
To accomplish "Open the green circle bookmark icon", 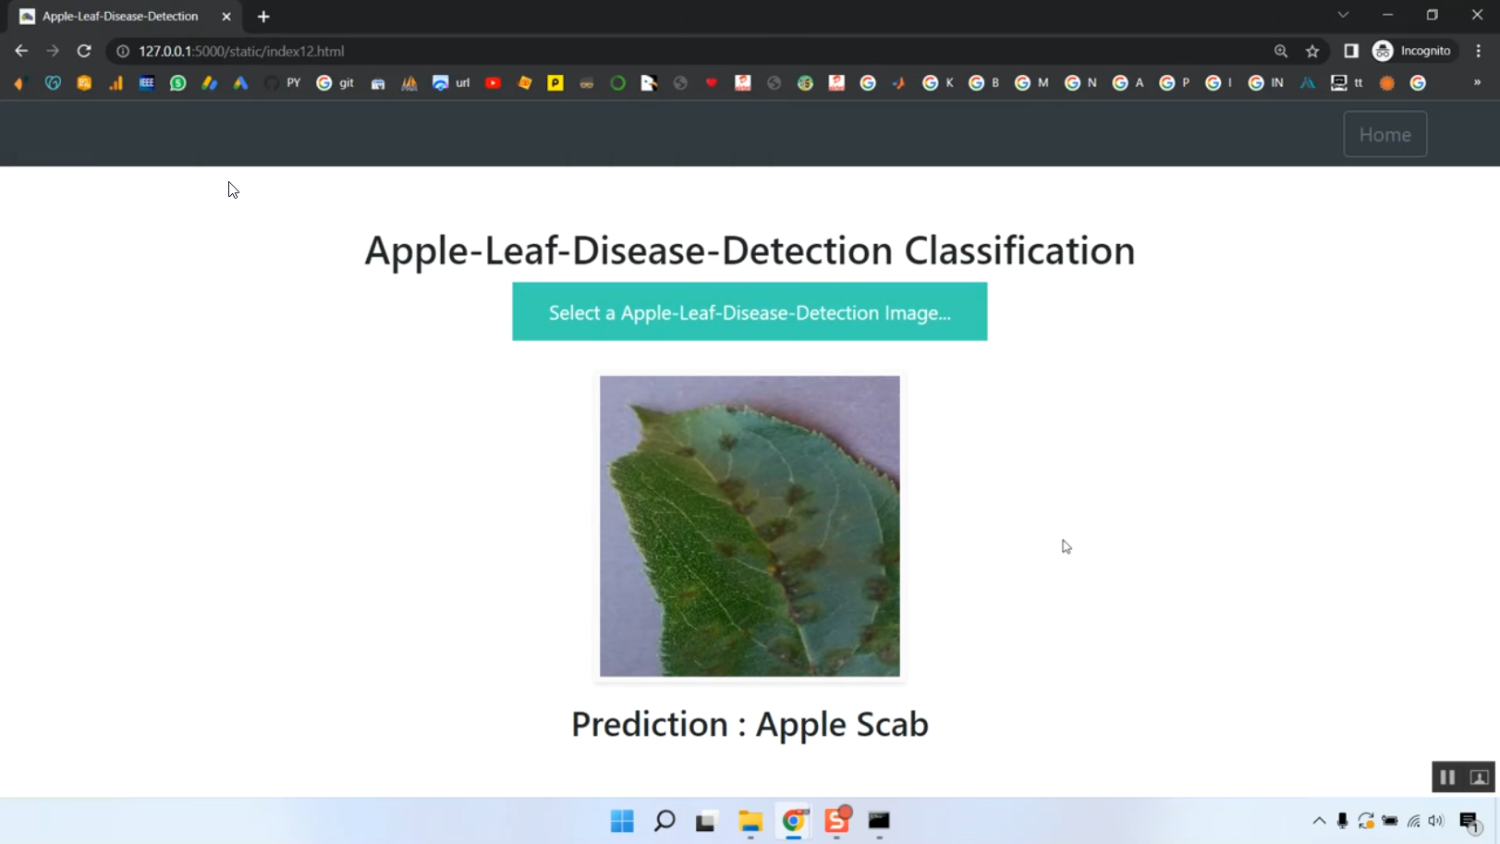I will click(x=618, y=83).
